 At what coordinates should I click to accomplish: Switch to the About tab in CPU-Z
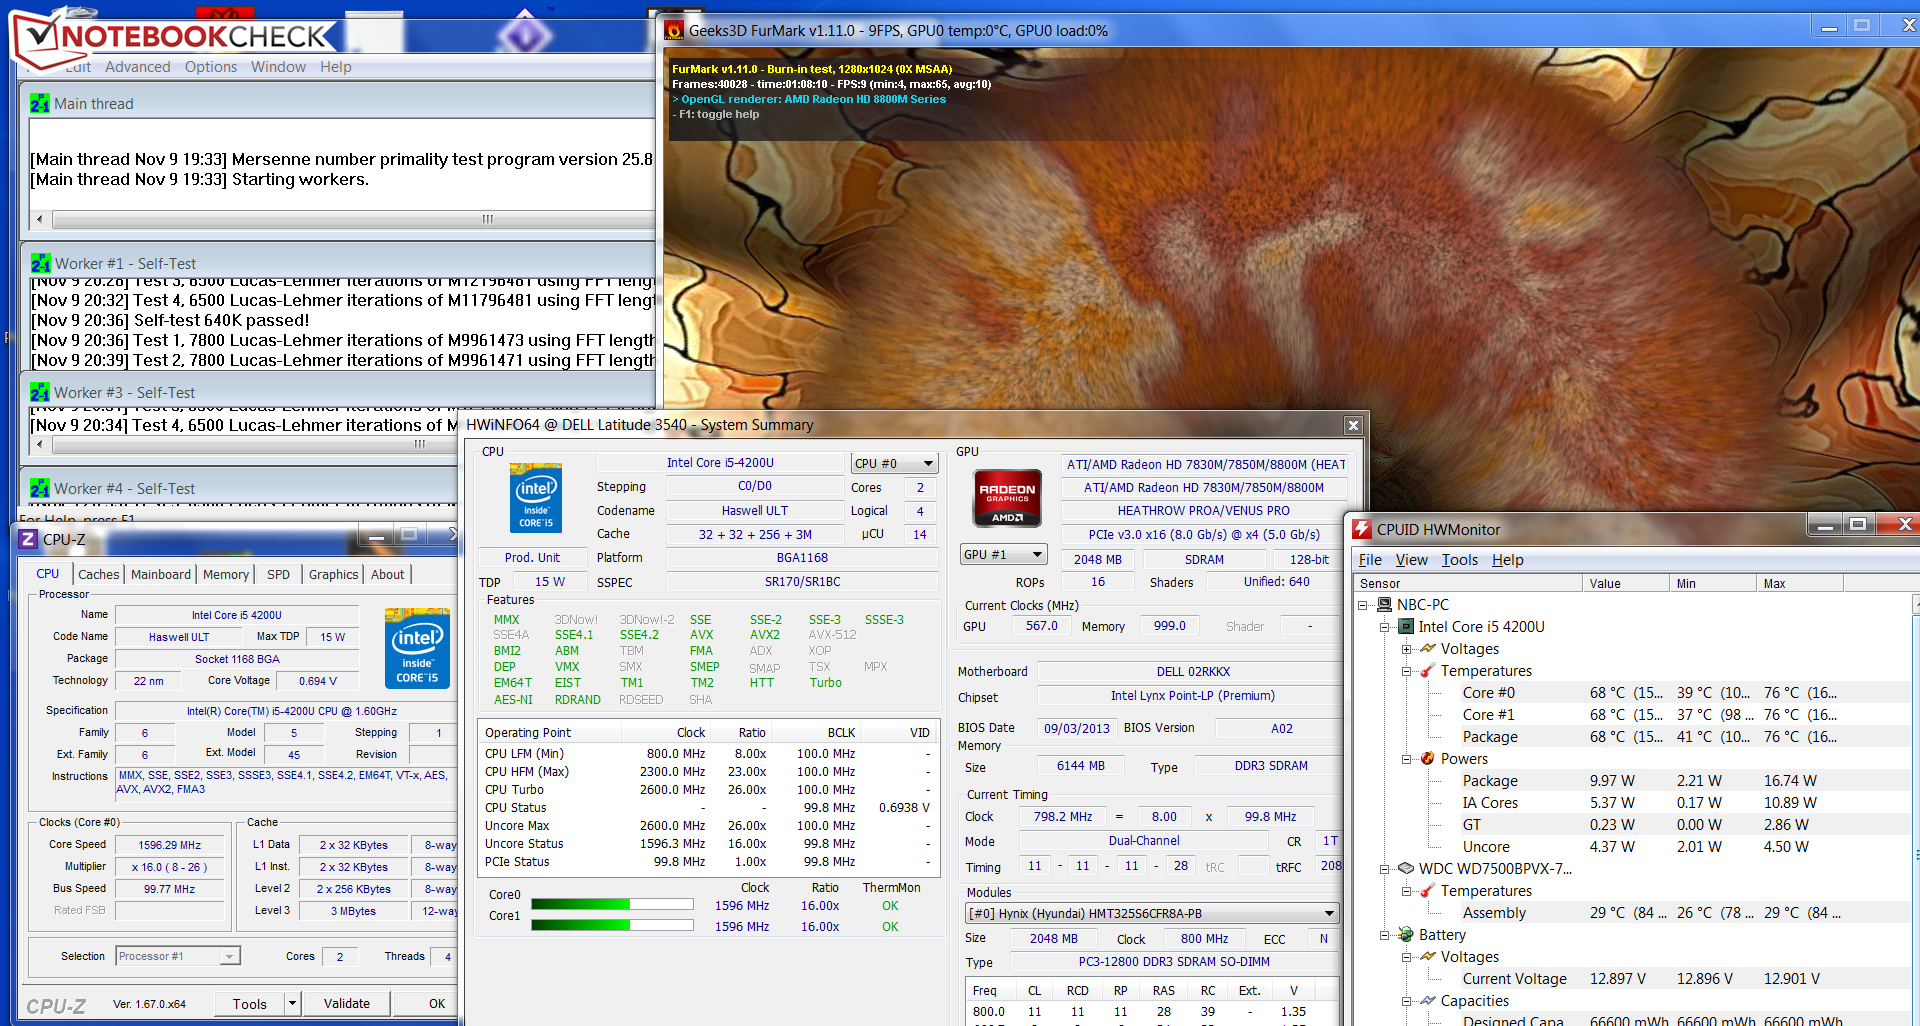[x=388, y=574]
